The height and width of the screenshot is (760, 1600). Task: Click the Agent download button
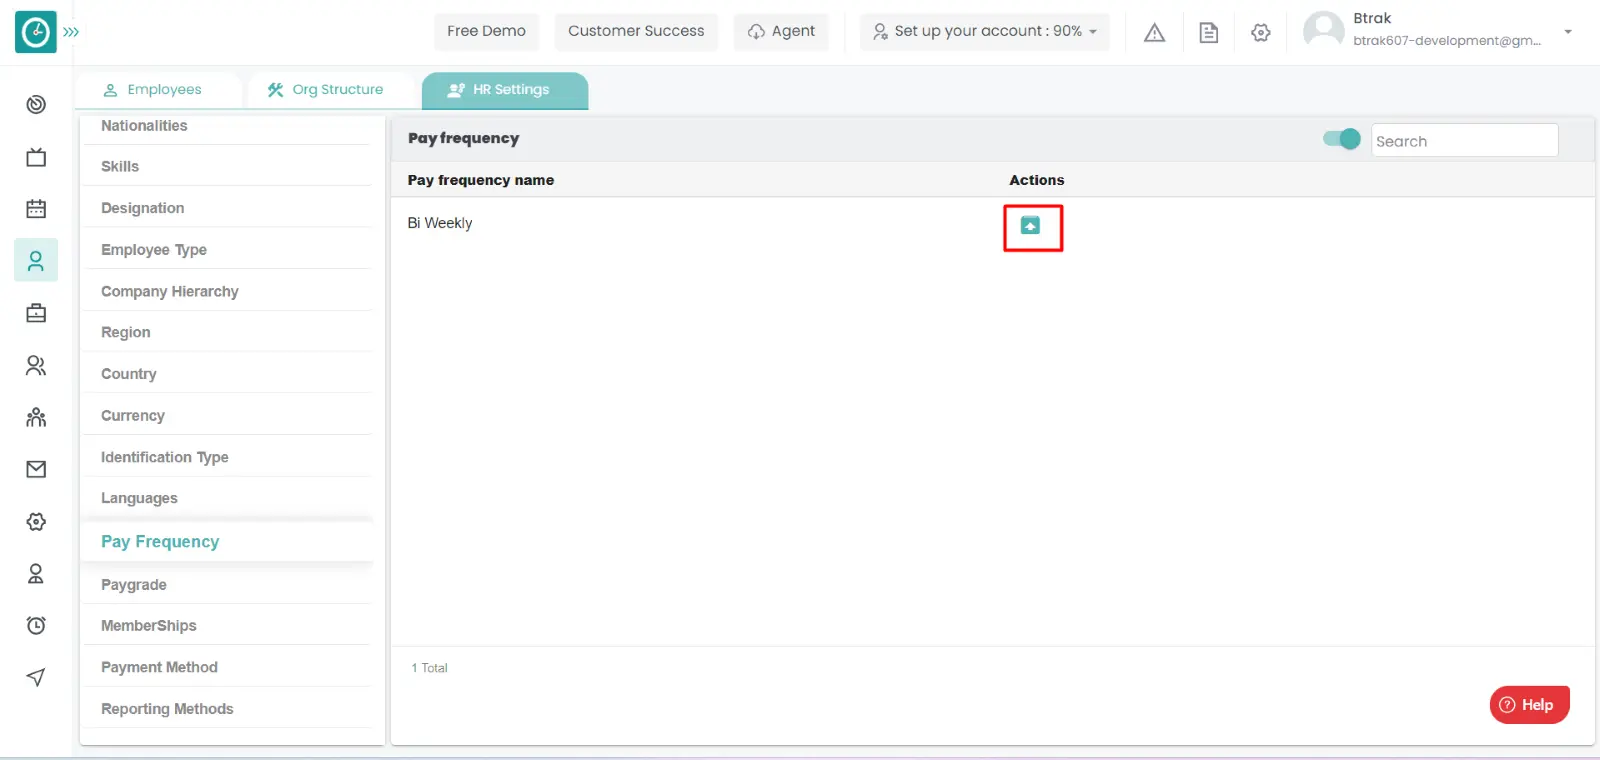tap(781, 31)
